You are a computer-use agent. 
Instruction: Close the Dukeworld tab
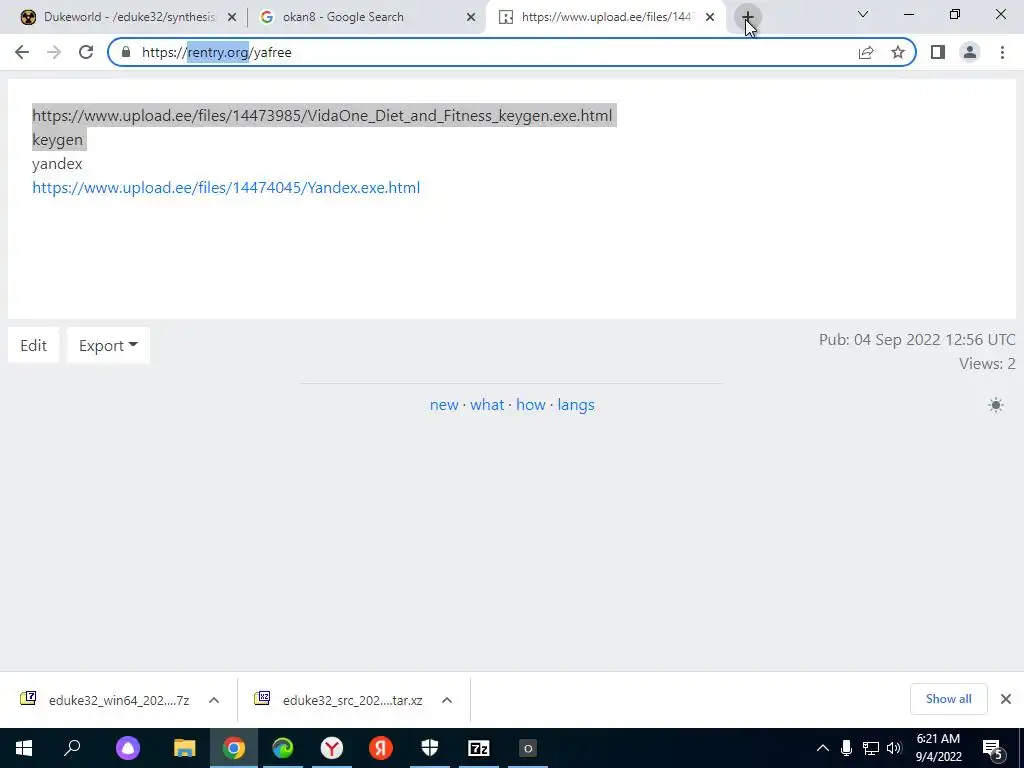(232, 17)
